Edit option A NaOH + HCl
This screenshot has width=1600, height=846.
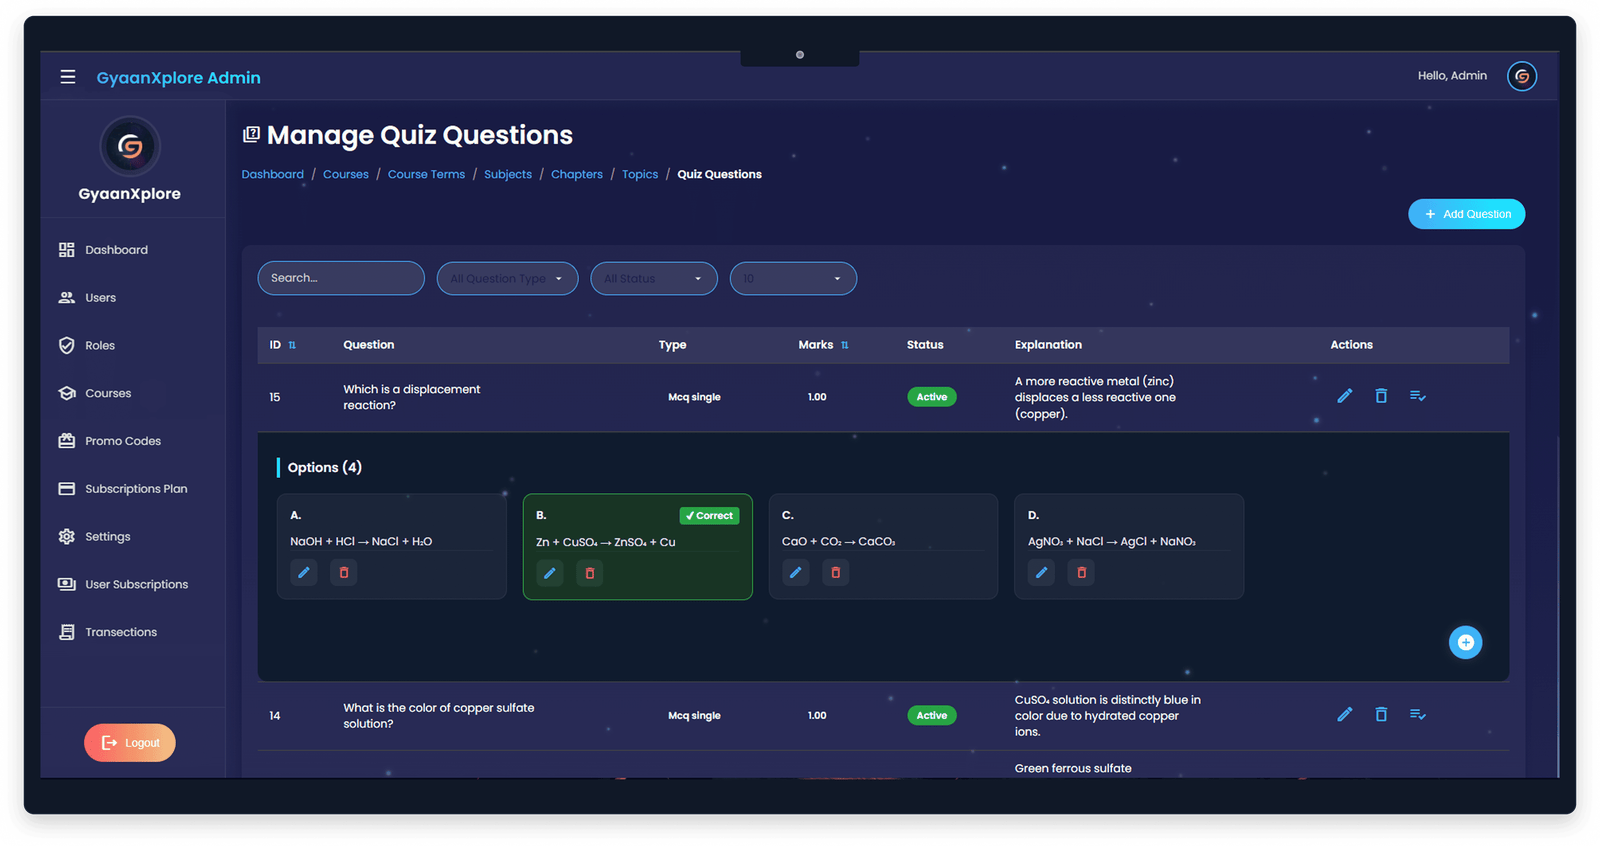coord(304,573)
